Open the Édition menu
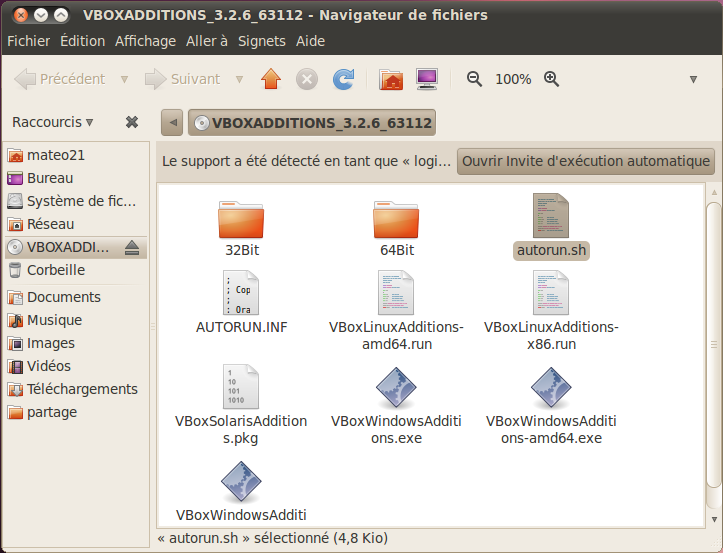This screenshot has width=723, height=553. coord(83,41)
